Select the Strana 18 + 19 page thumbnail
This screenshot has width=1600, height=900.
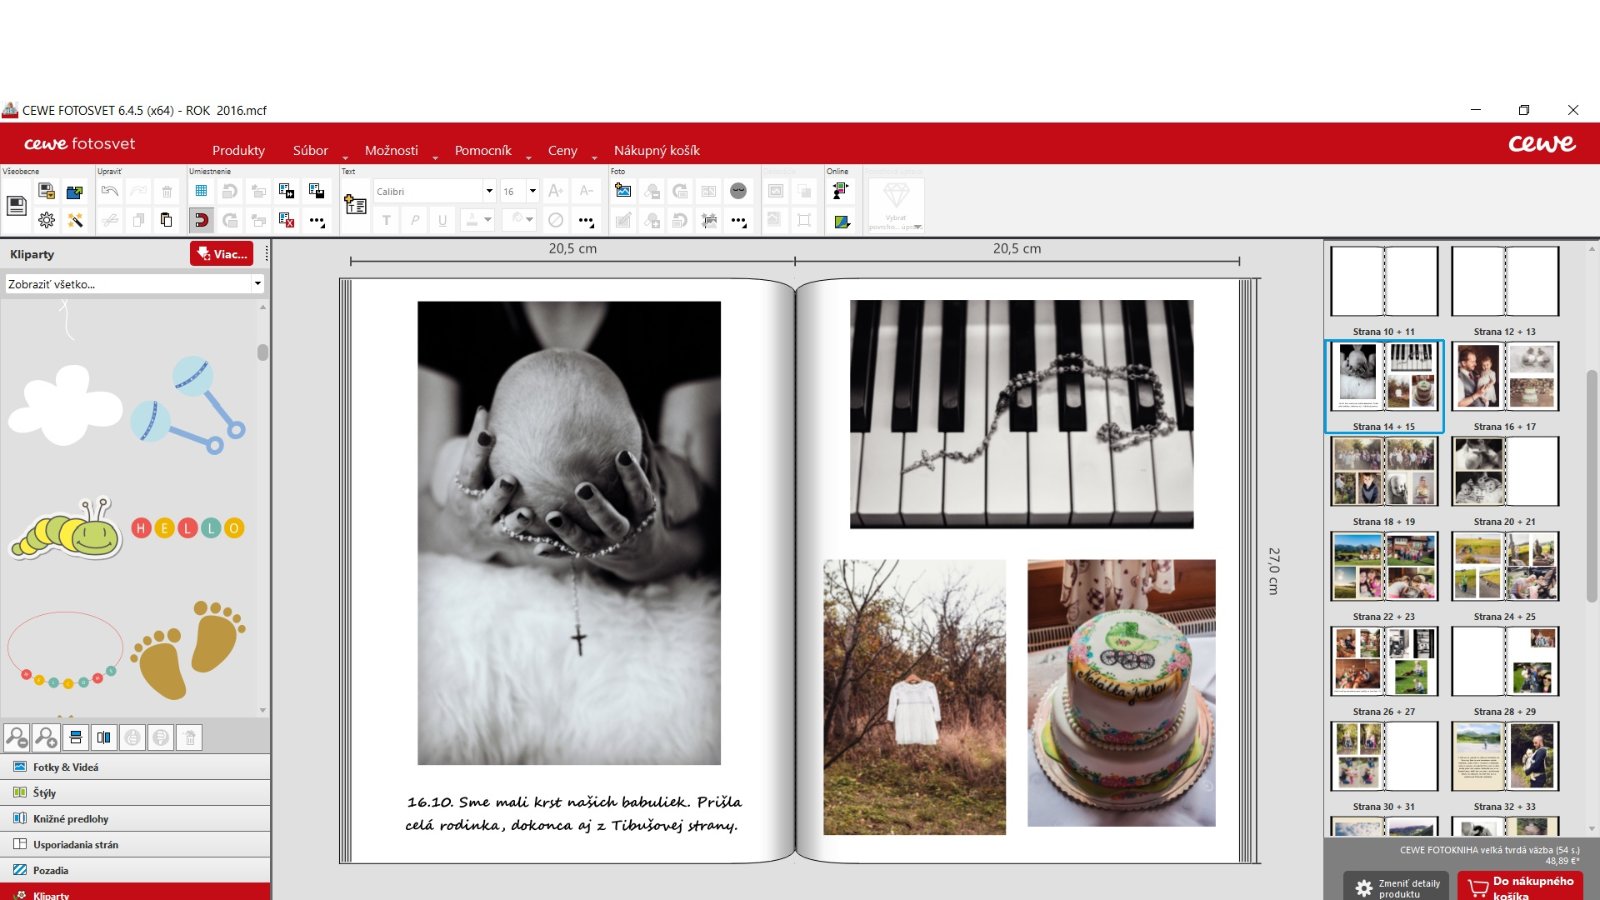pos(1384,470)
